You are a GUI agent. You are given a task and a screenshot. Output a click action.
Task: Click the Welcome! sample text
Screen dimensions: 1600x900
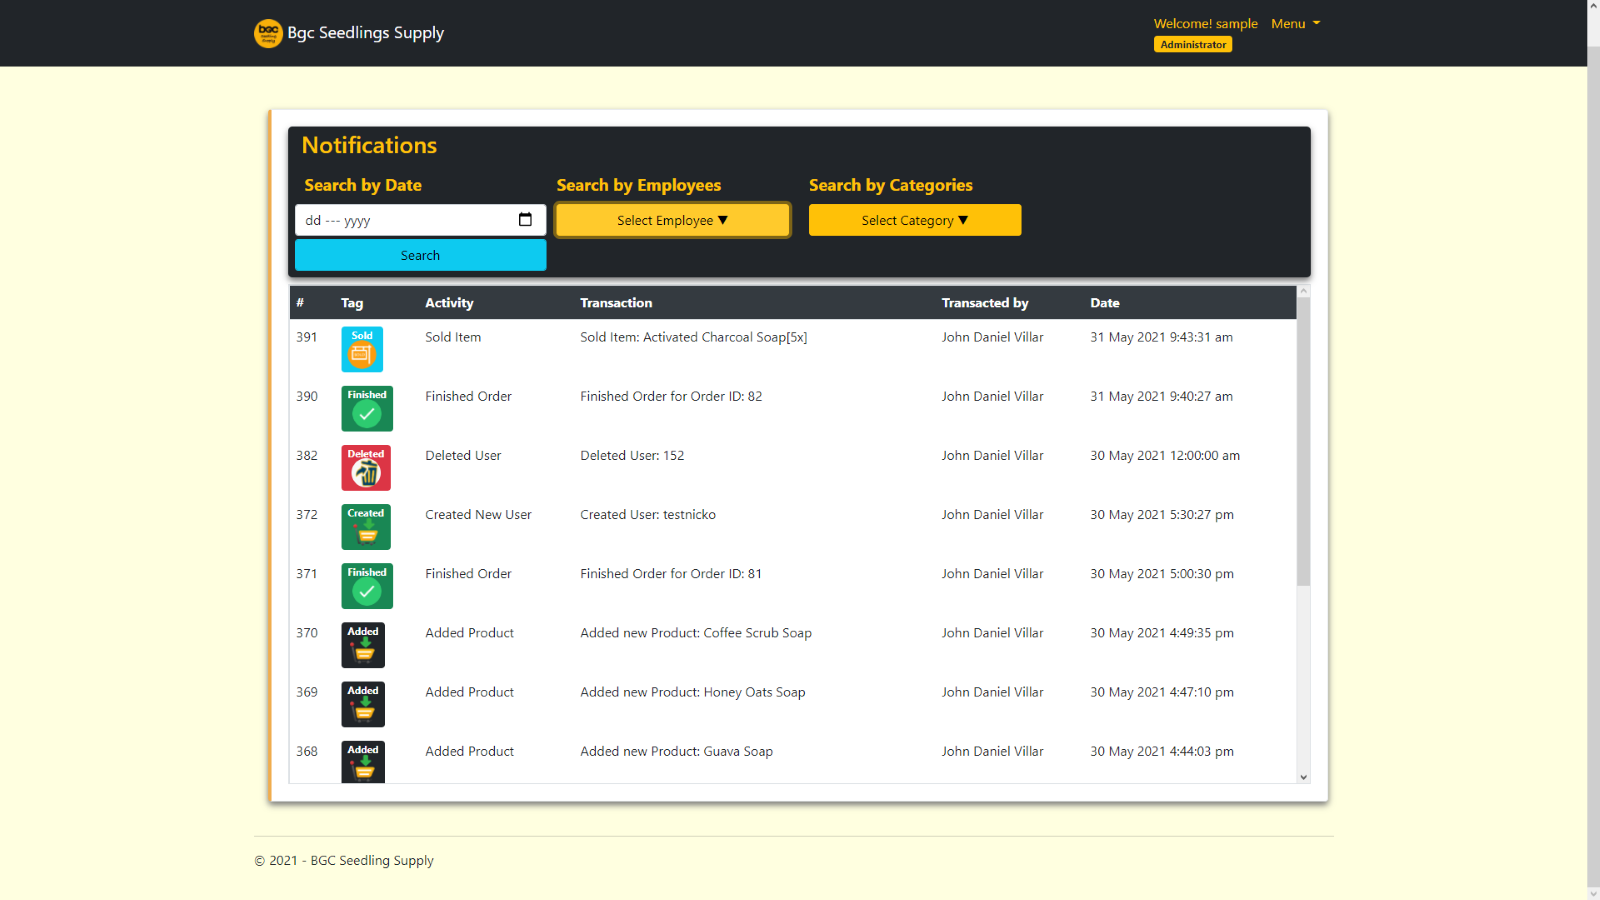pos(1205,24)
